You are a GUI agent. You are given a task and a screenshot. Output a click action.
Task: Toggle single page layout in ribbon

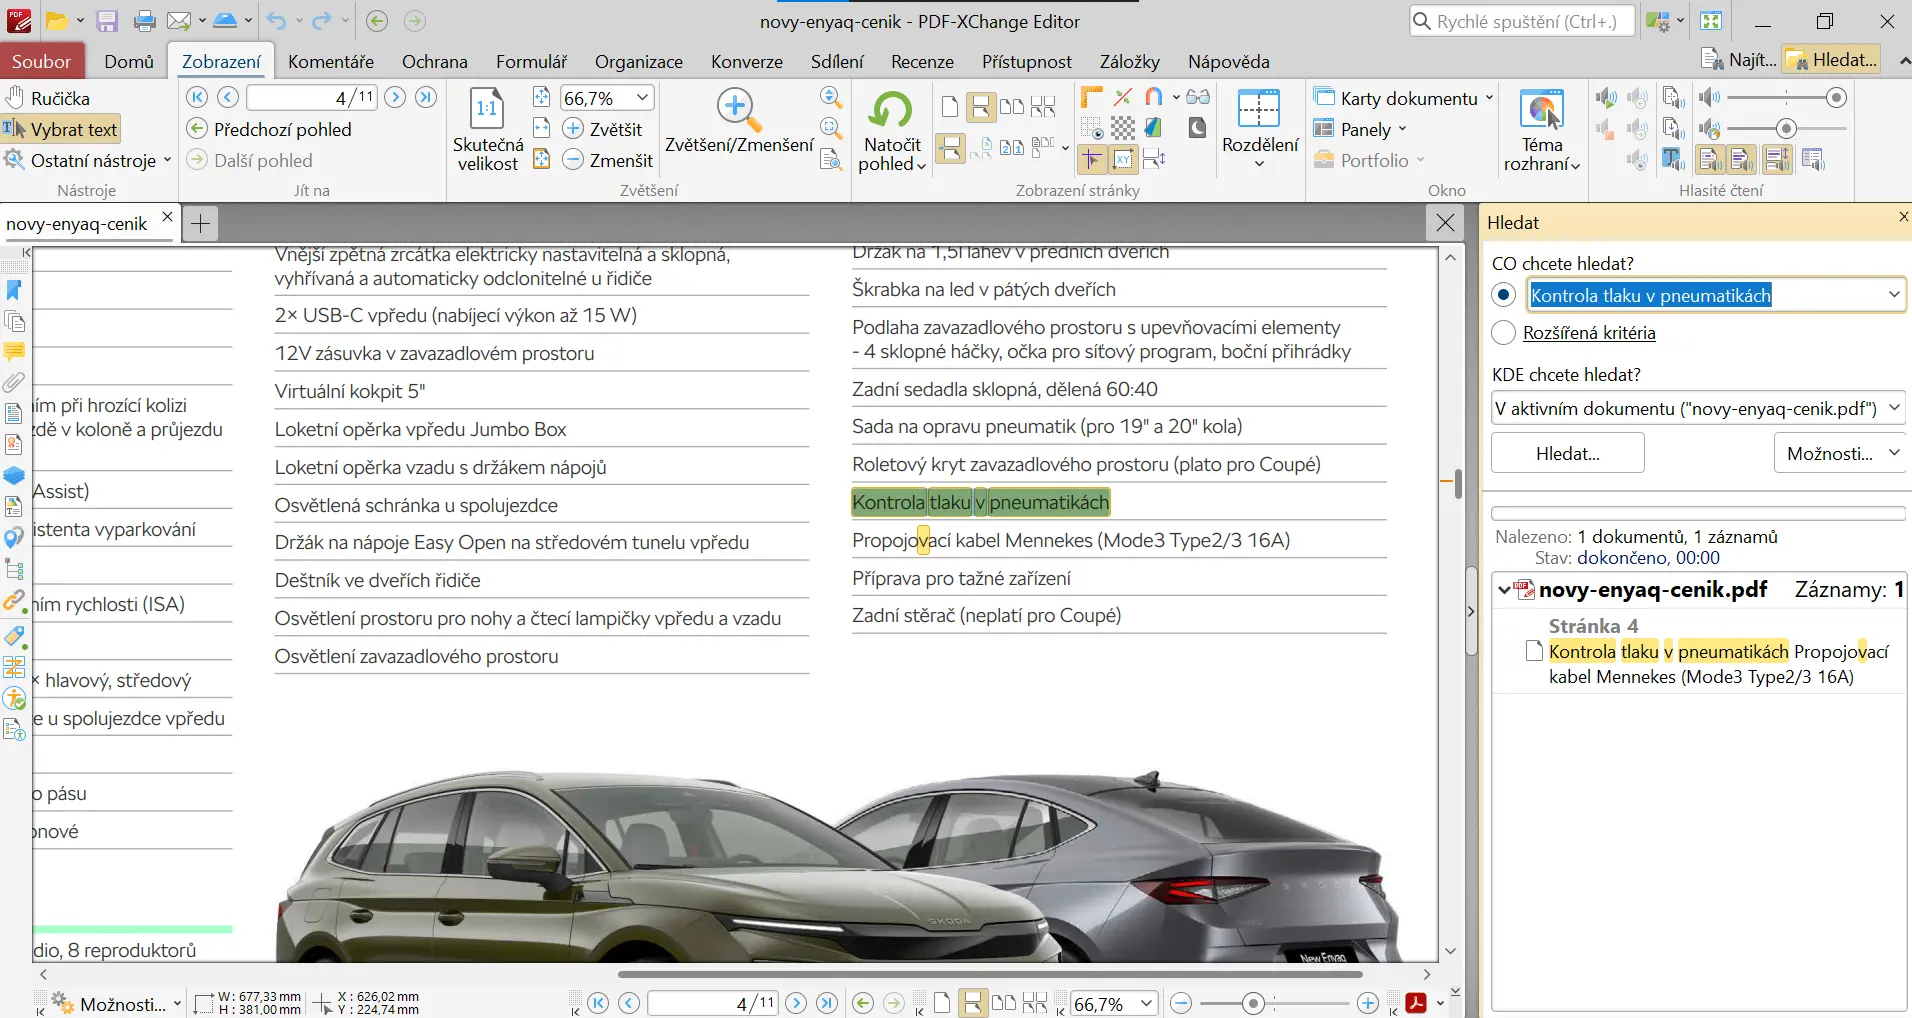[x=950, y=106]
